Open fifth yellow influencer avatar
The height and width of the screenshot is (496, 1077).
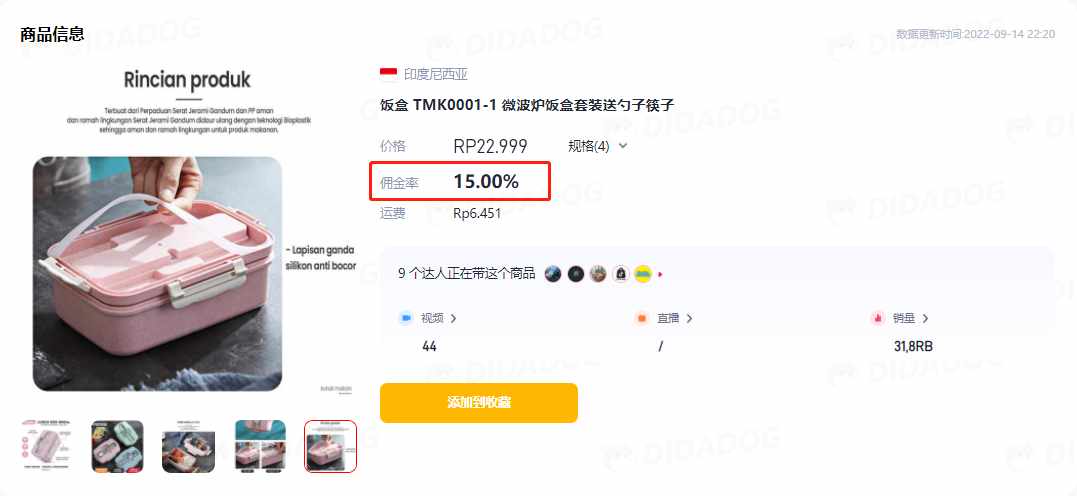point(642,274)
